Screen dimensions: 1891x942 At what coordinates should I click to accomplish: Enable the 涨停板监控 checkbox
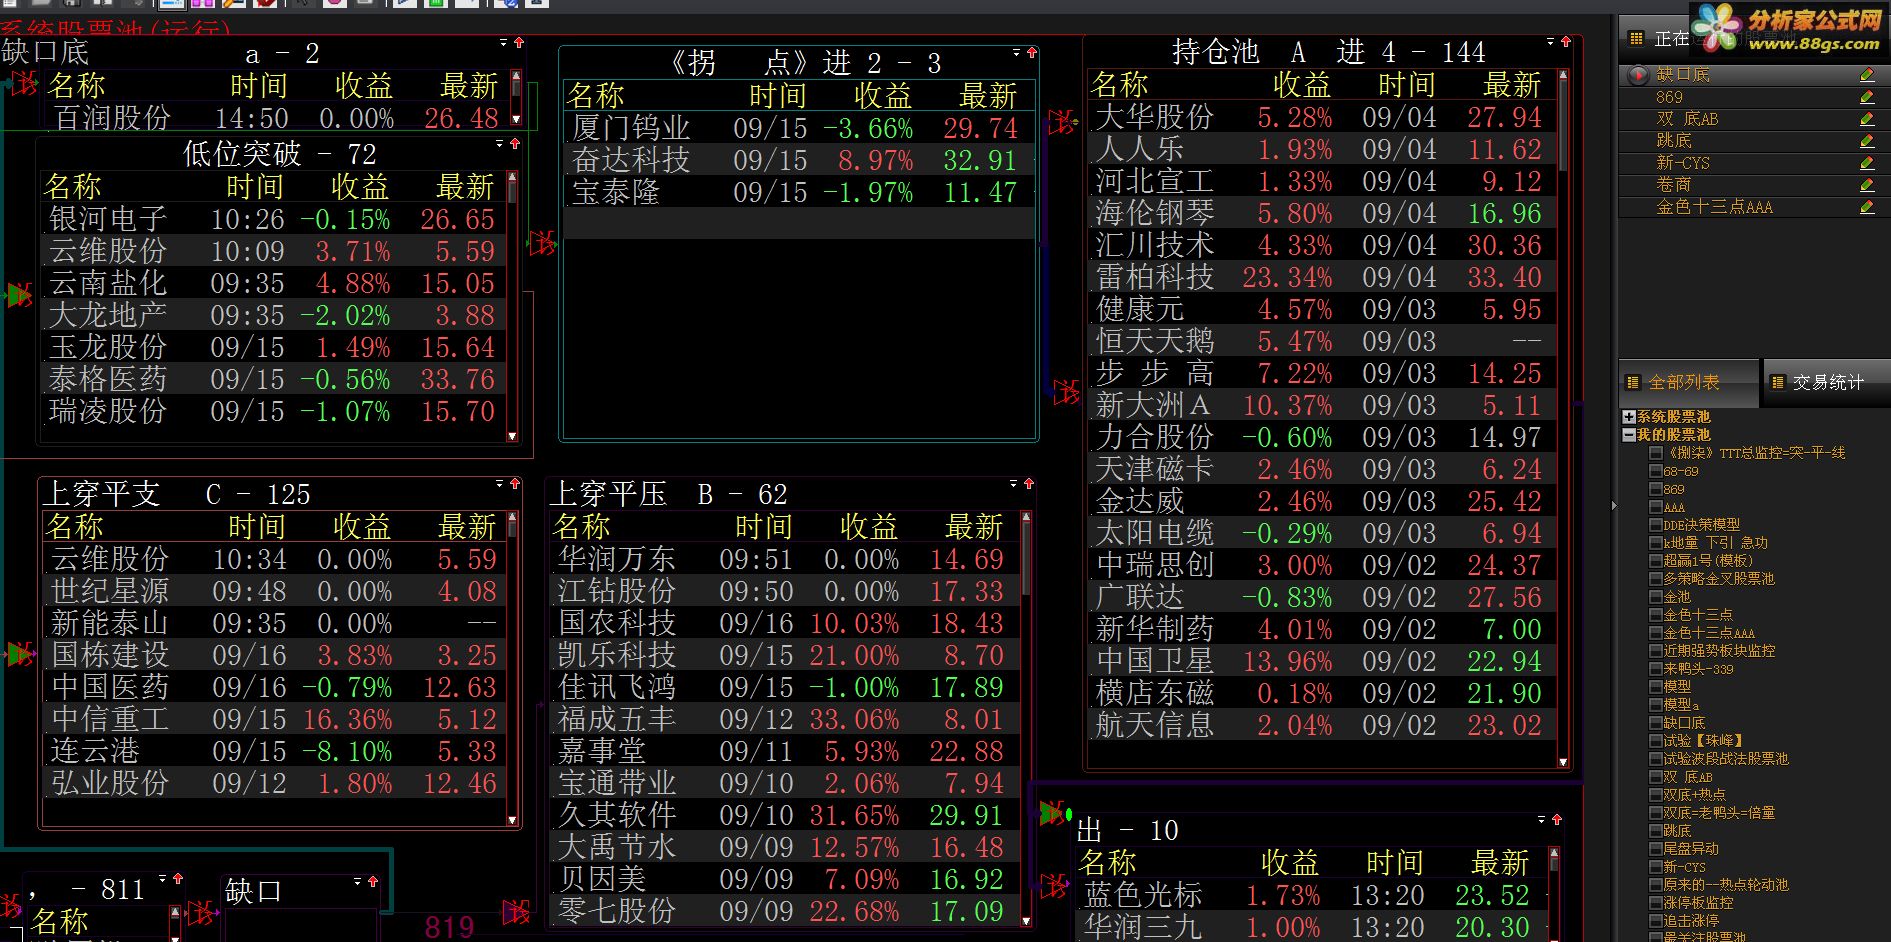[1656, 903]
